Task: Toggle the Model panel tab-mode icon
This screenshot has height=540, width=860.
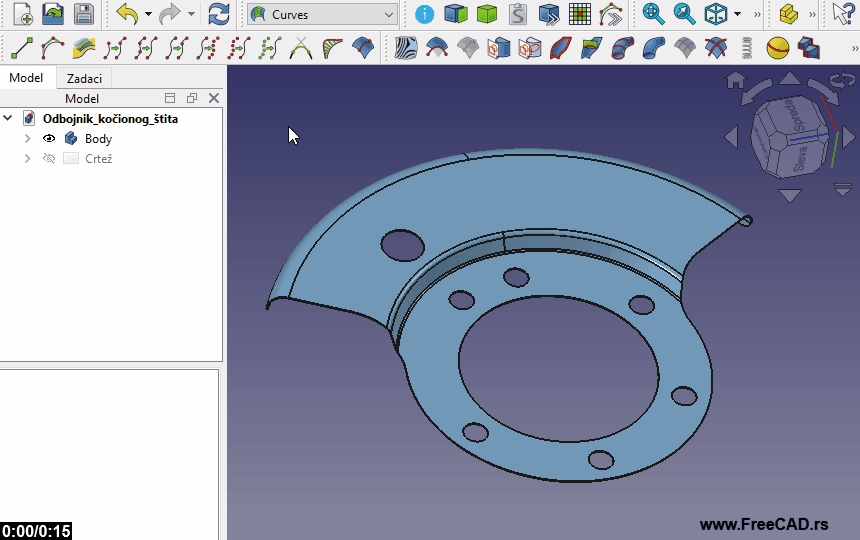Action: pos(170,98)
